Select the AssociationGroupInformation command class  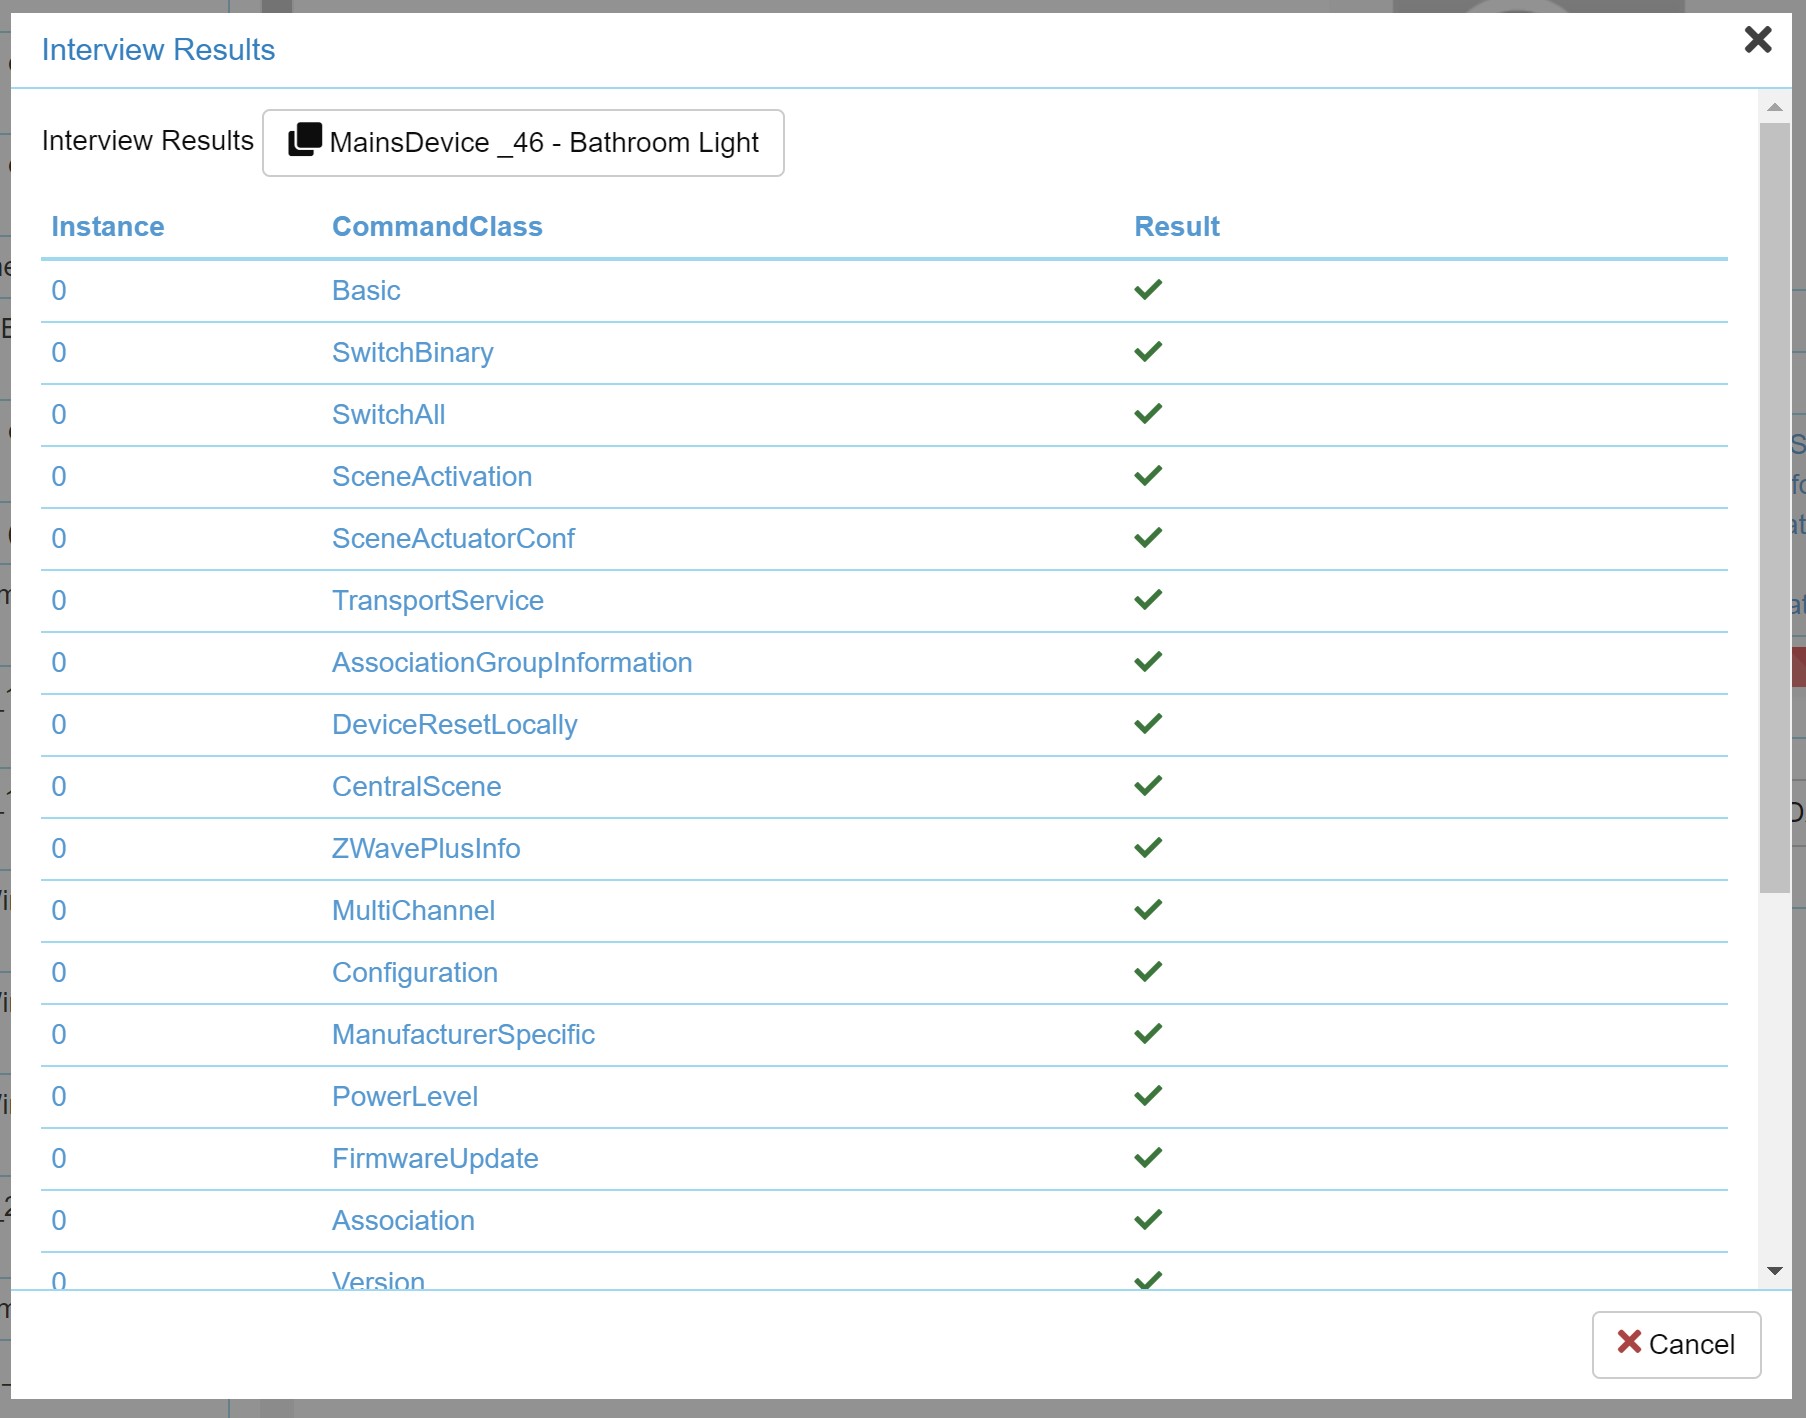511,662
